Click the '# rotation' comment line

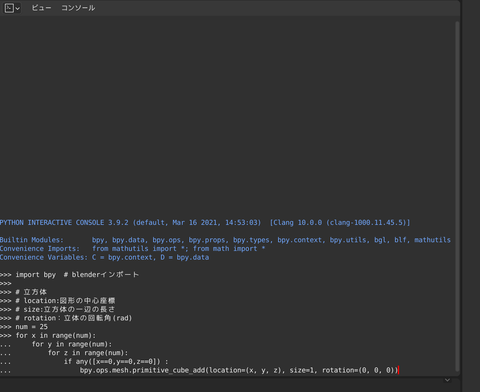[x=66, y=318]
